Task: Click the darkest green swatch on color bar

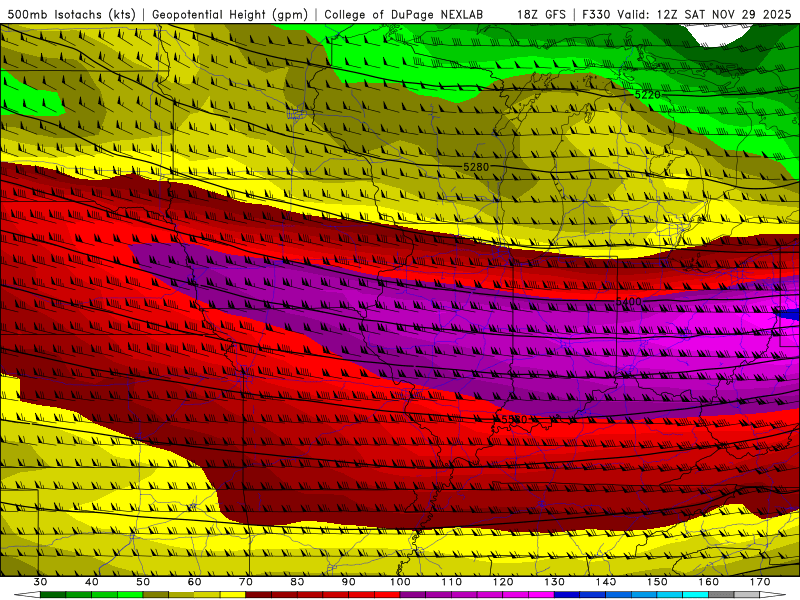Action: pyautogui.click(x=53, y=595)
